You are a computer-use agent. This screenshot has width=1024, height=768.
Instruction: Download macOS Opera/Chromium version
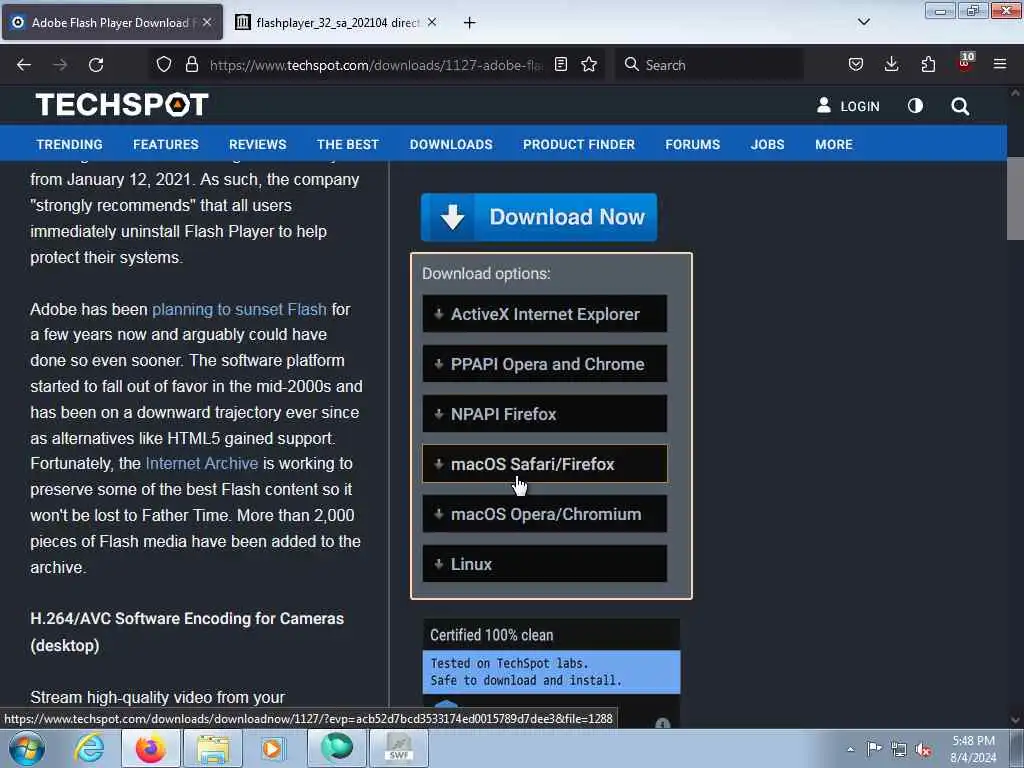tap(545, 514)
